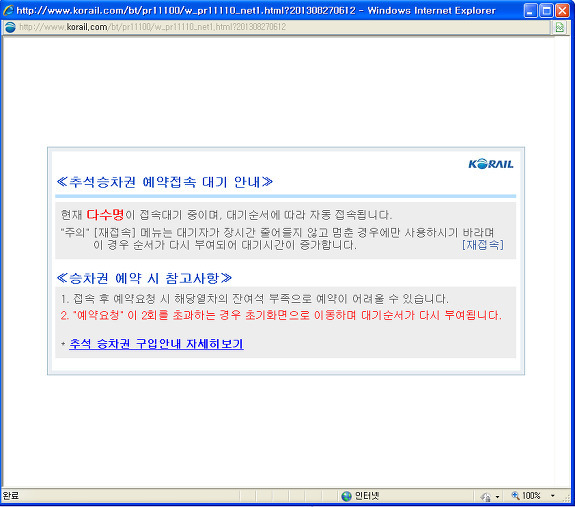Click the red 다수명 text
This screenshot has width=575, height=507.
[105, 214]
